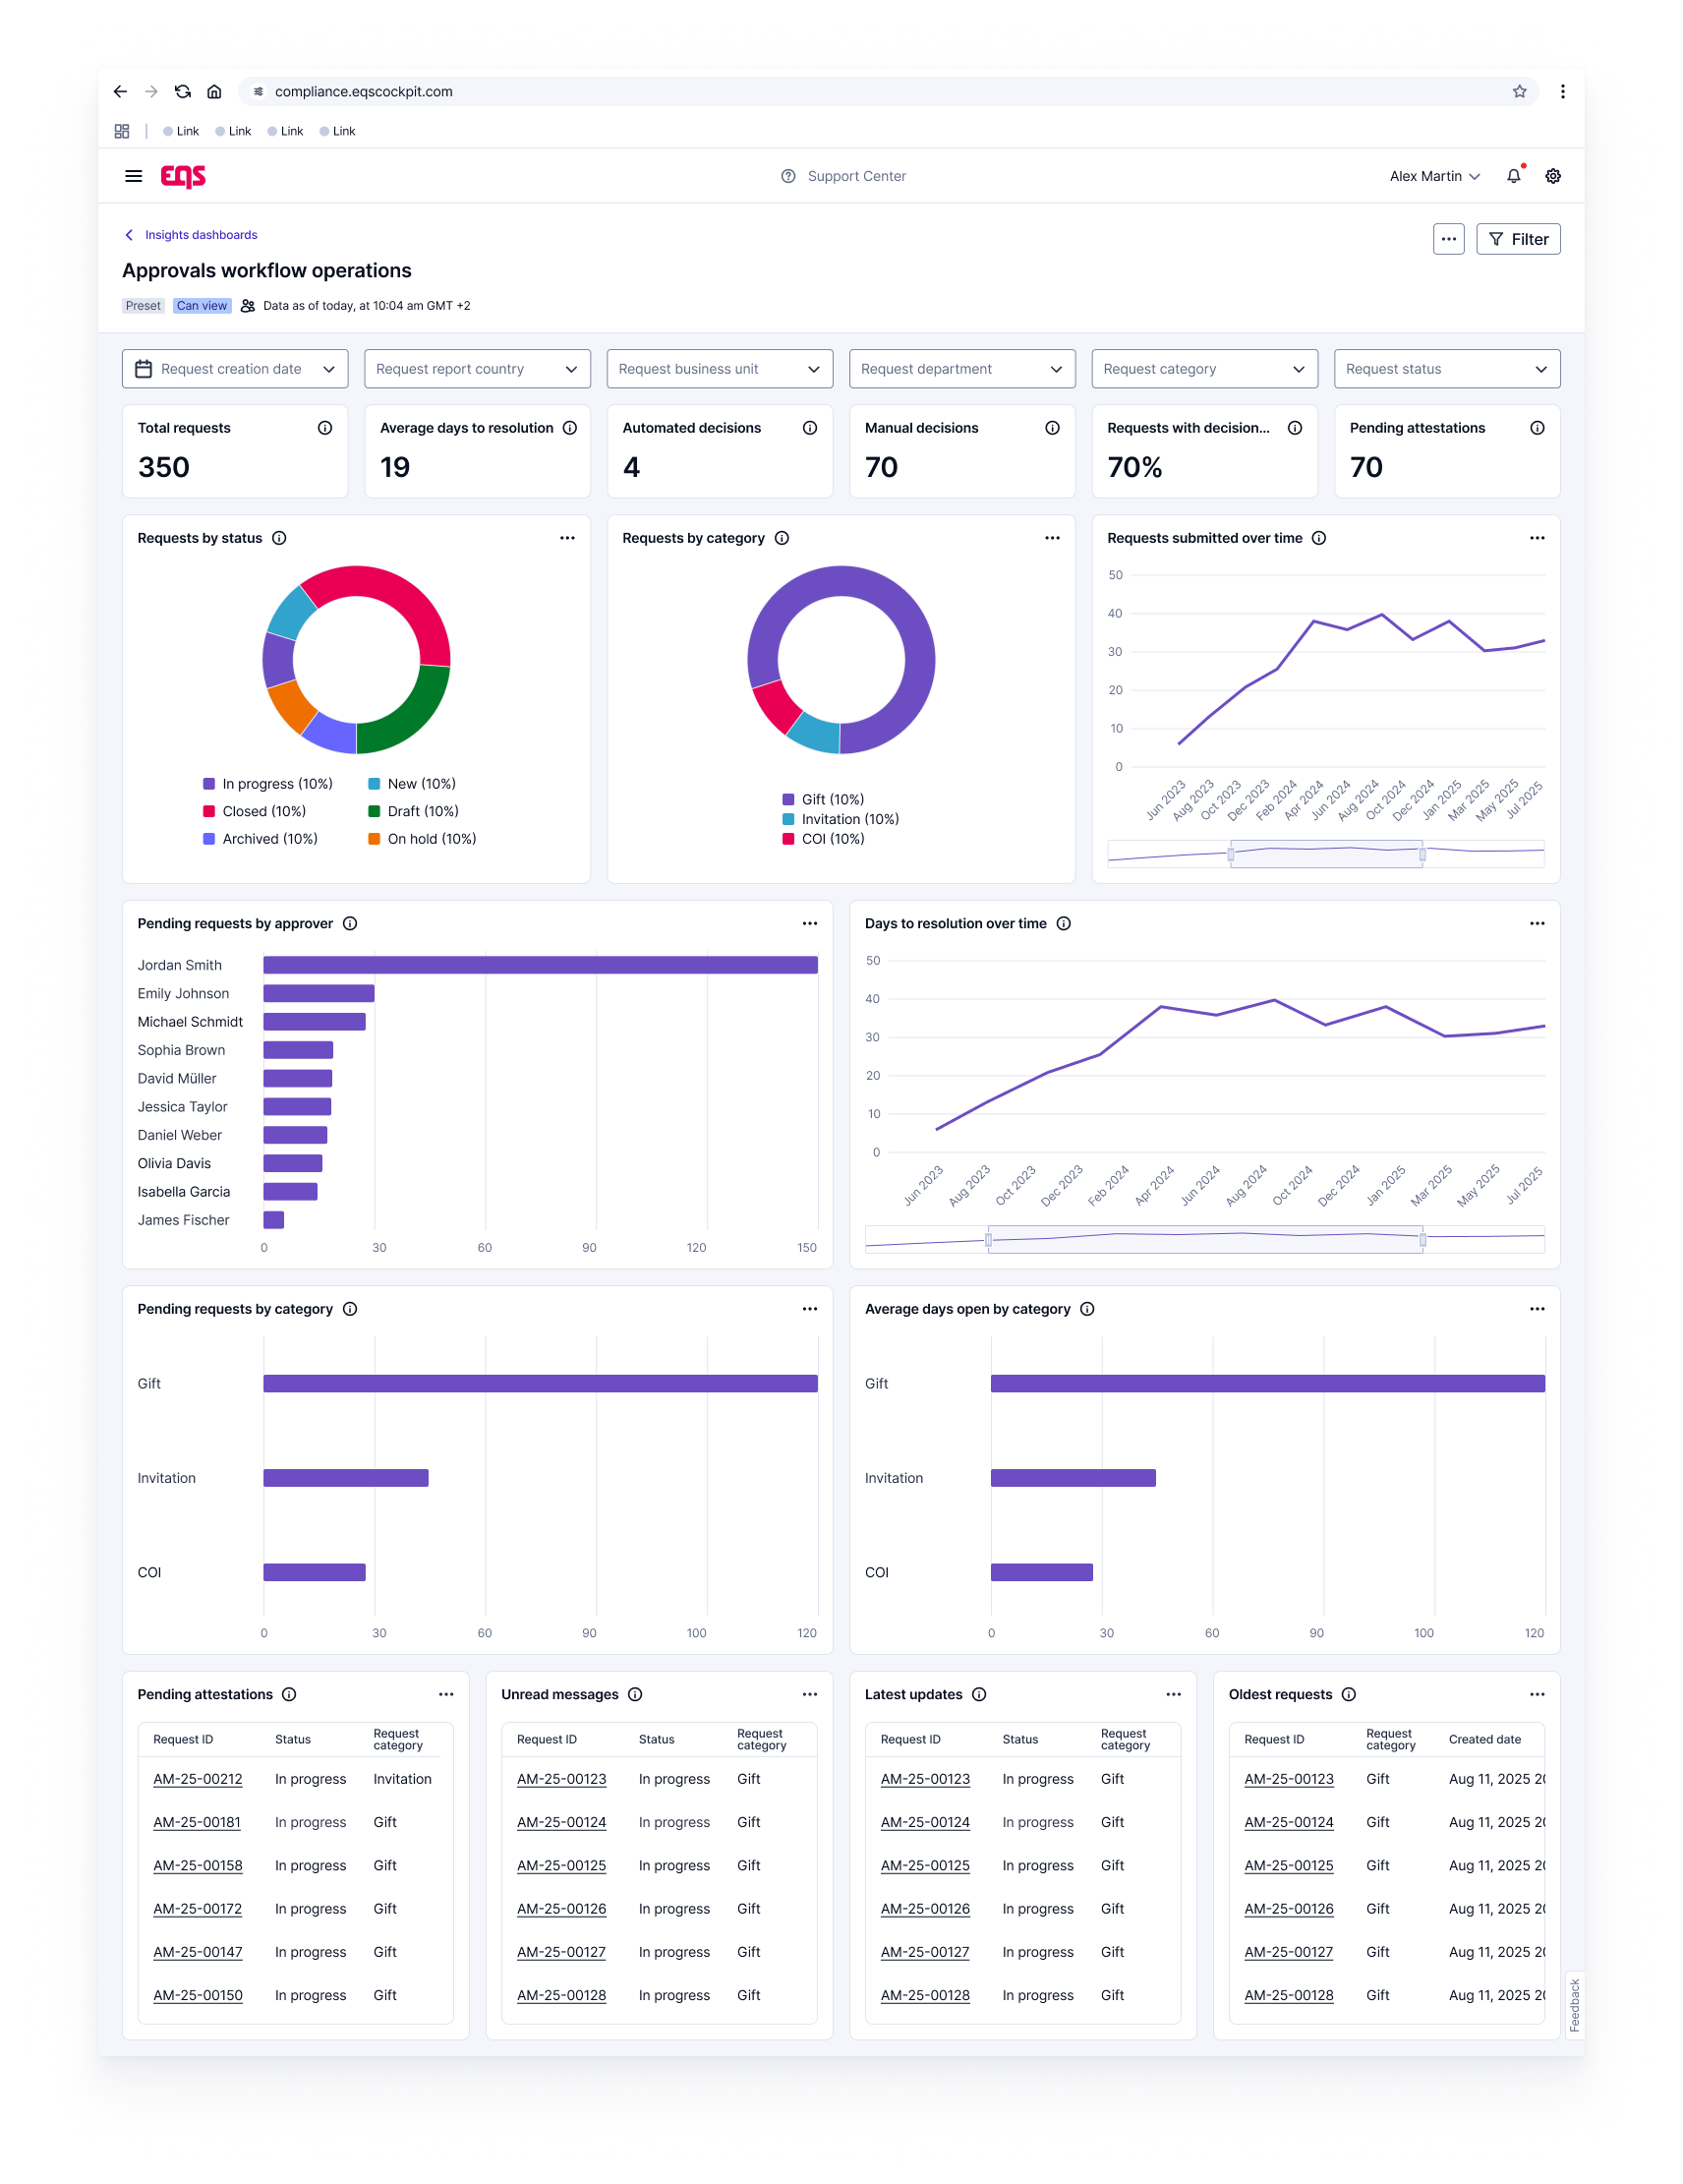Click the Can view badge
Viewport: 1683px width, 2184px height.
point(202,306)
